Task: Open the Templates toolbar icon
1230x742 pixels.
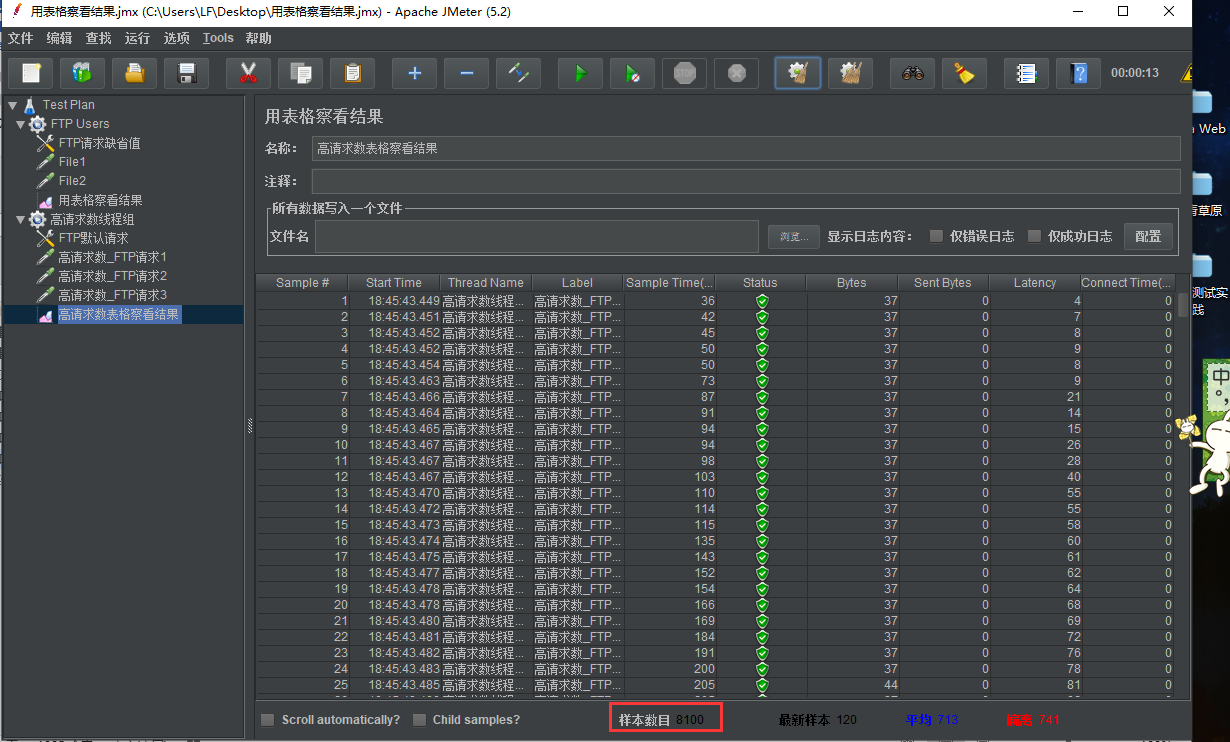Action: click(x=82, y=73)
